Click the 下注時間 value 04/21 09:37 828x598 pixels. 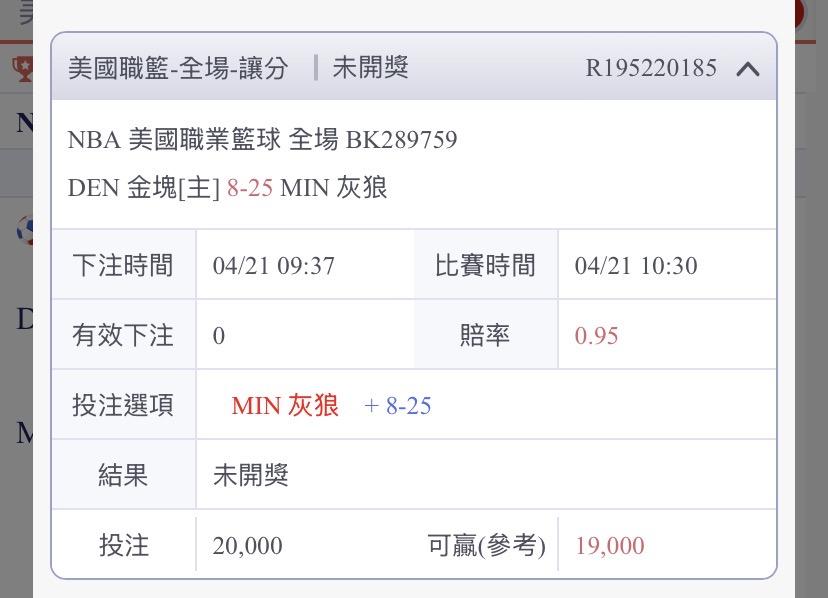(274, 266)
